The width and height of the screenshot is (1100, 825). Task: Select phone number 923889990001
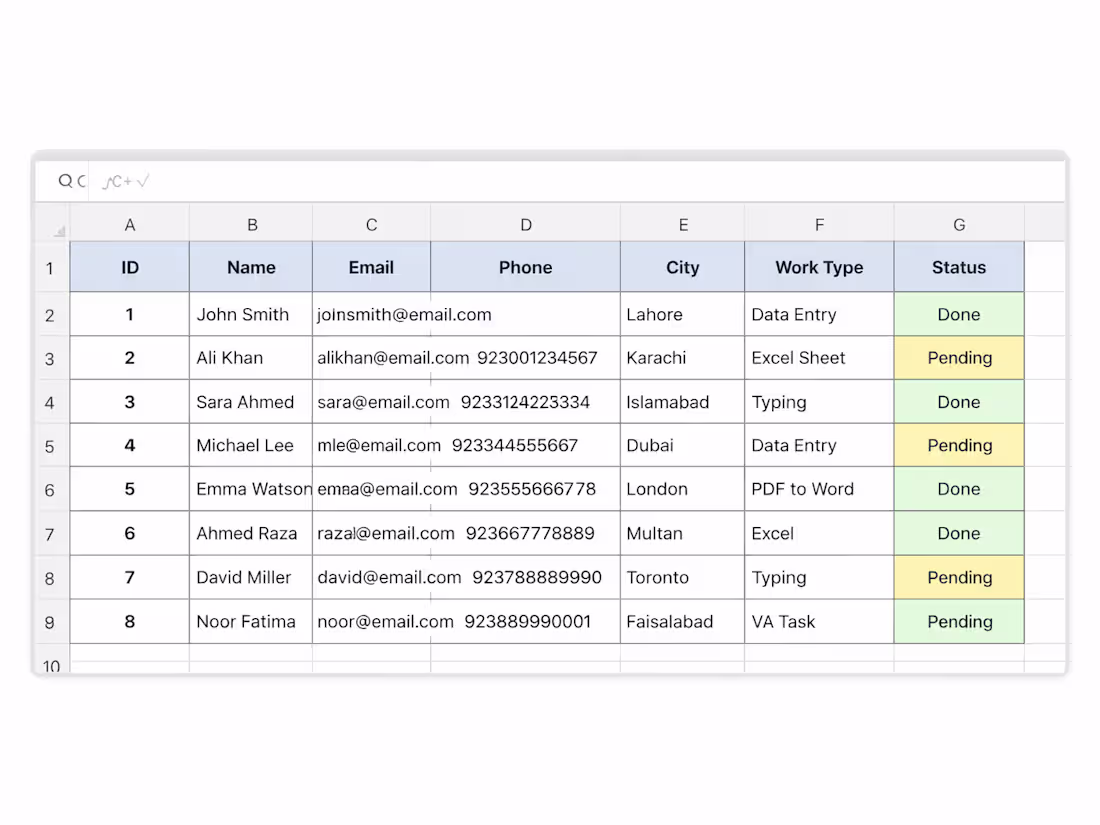click(528, 622)
